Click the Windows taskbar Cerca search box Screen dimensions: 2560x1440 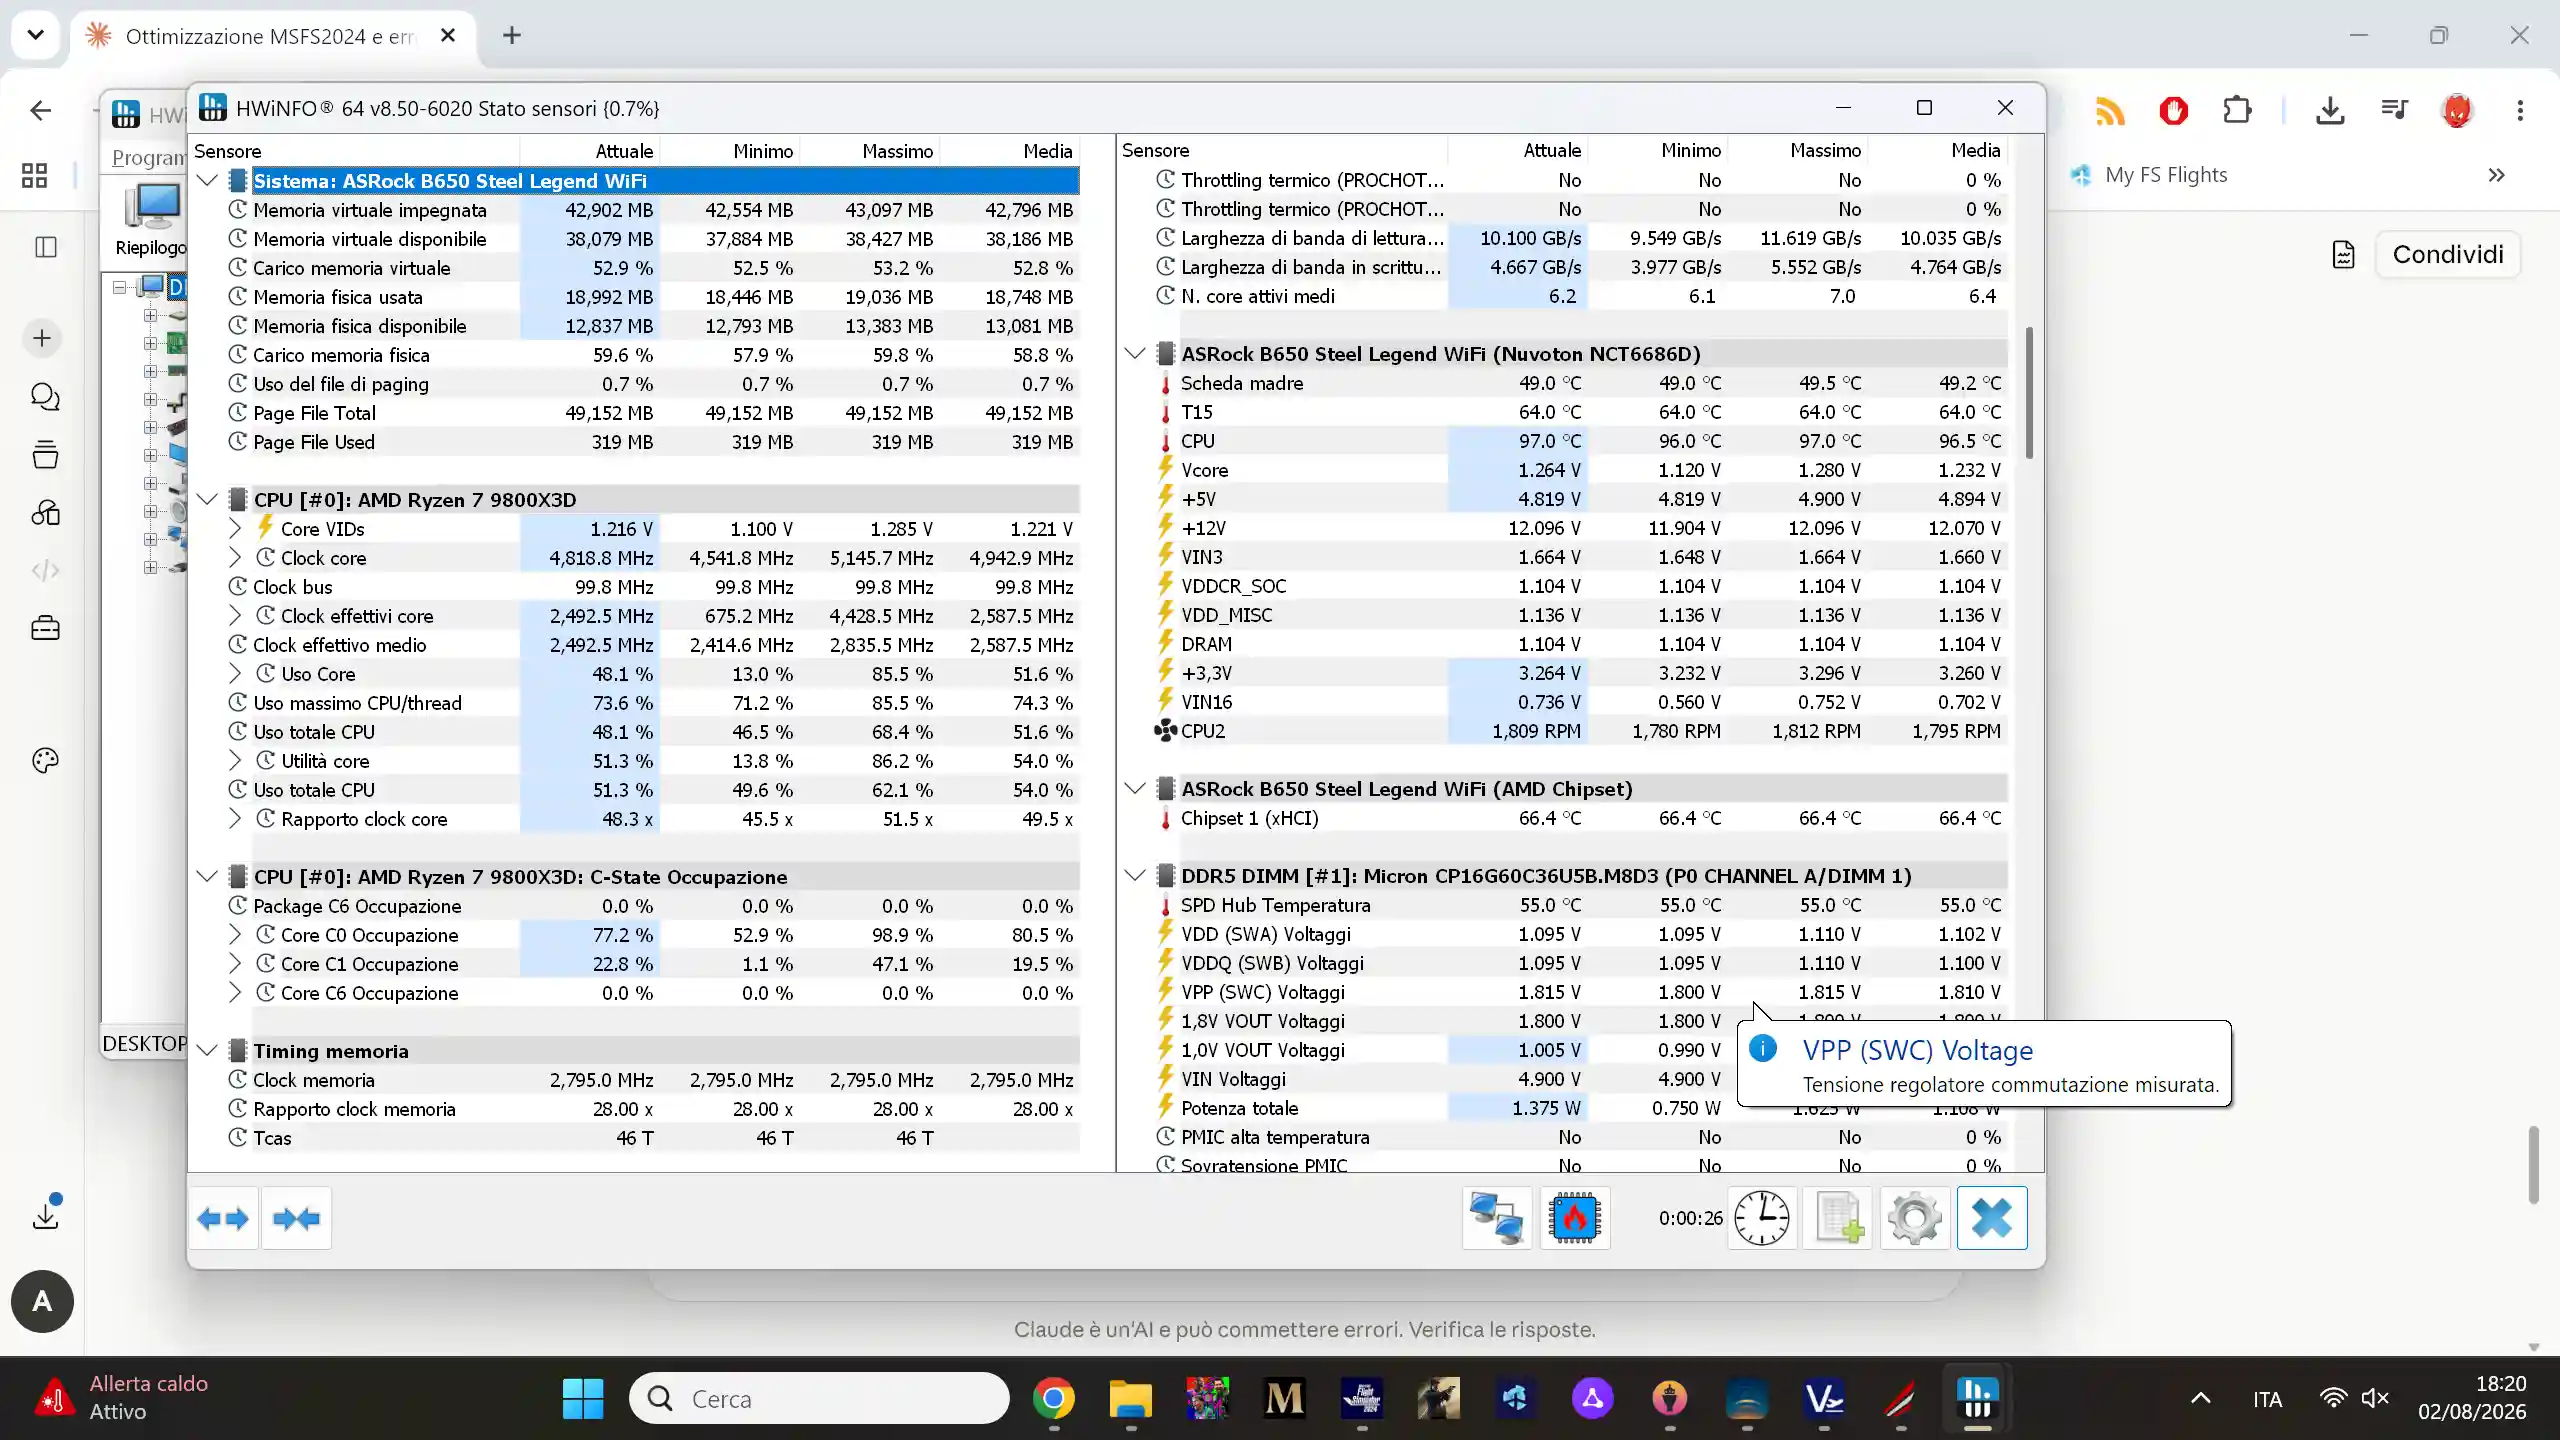[818, 1398]
